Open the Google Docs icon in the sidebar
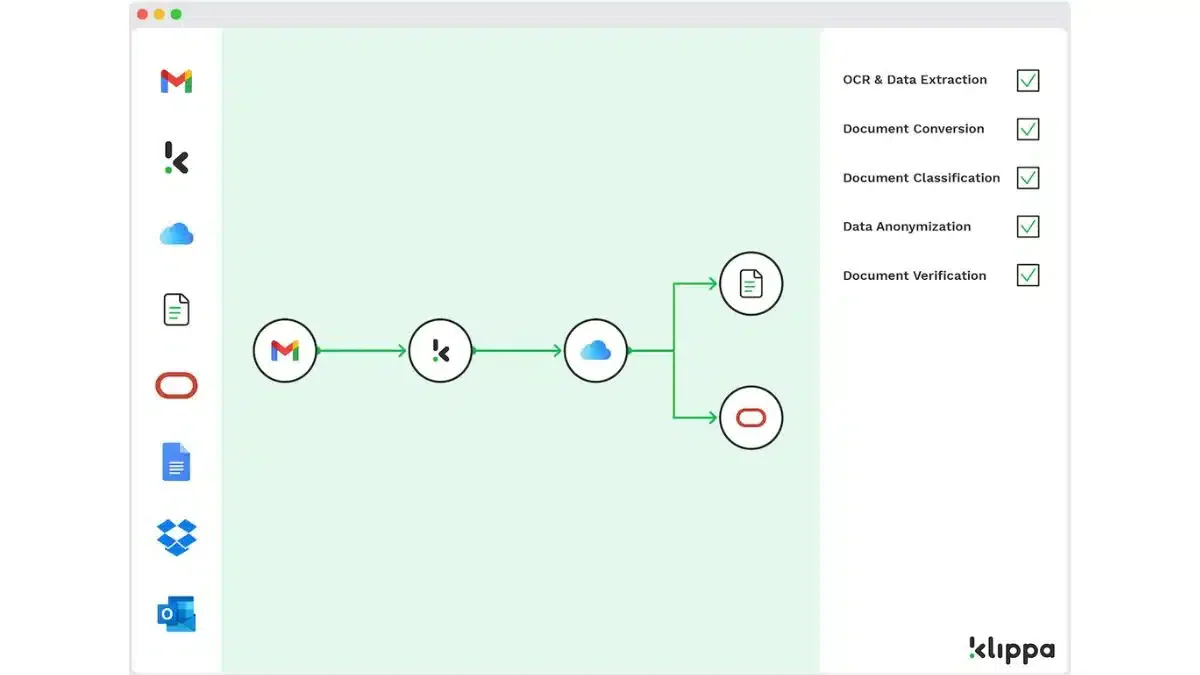The width and height of the screenshot is (1200, 675). (176, 462)
